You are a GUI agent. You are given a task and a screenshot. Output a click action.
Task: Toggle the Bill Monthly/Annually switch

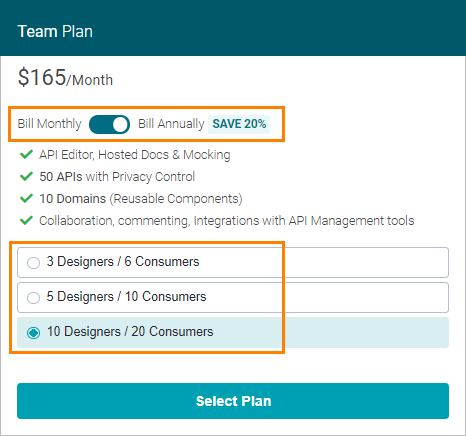tap(109, 124)
